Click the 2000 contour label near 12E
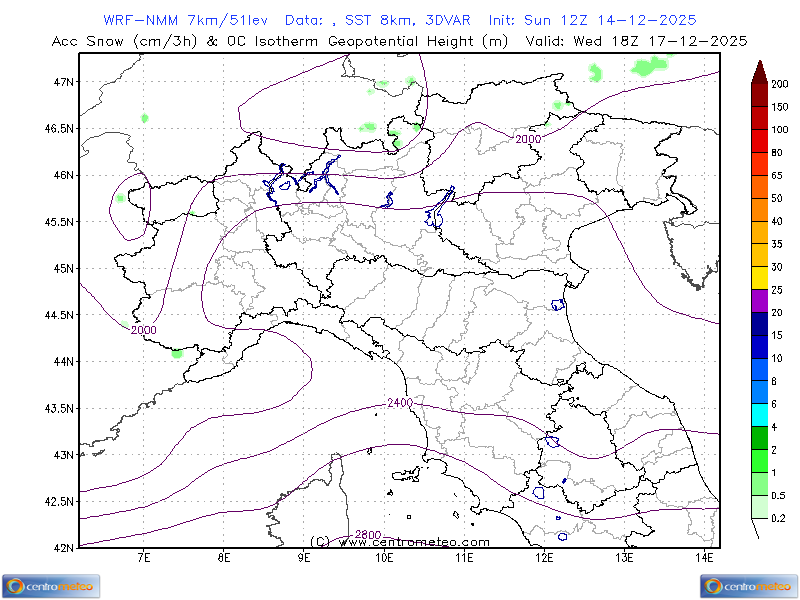The image size is (800, 600). coord(528,139)
